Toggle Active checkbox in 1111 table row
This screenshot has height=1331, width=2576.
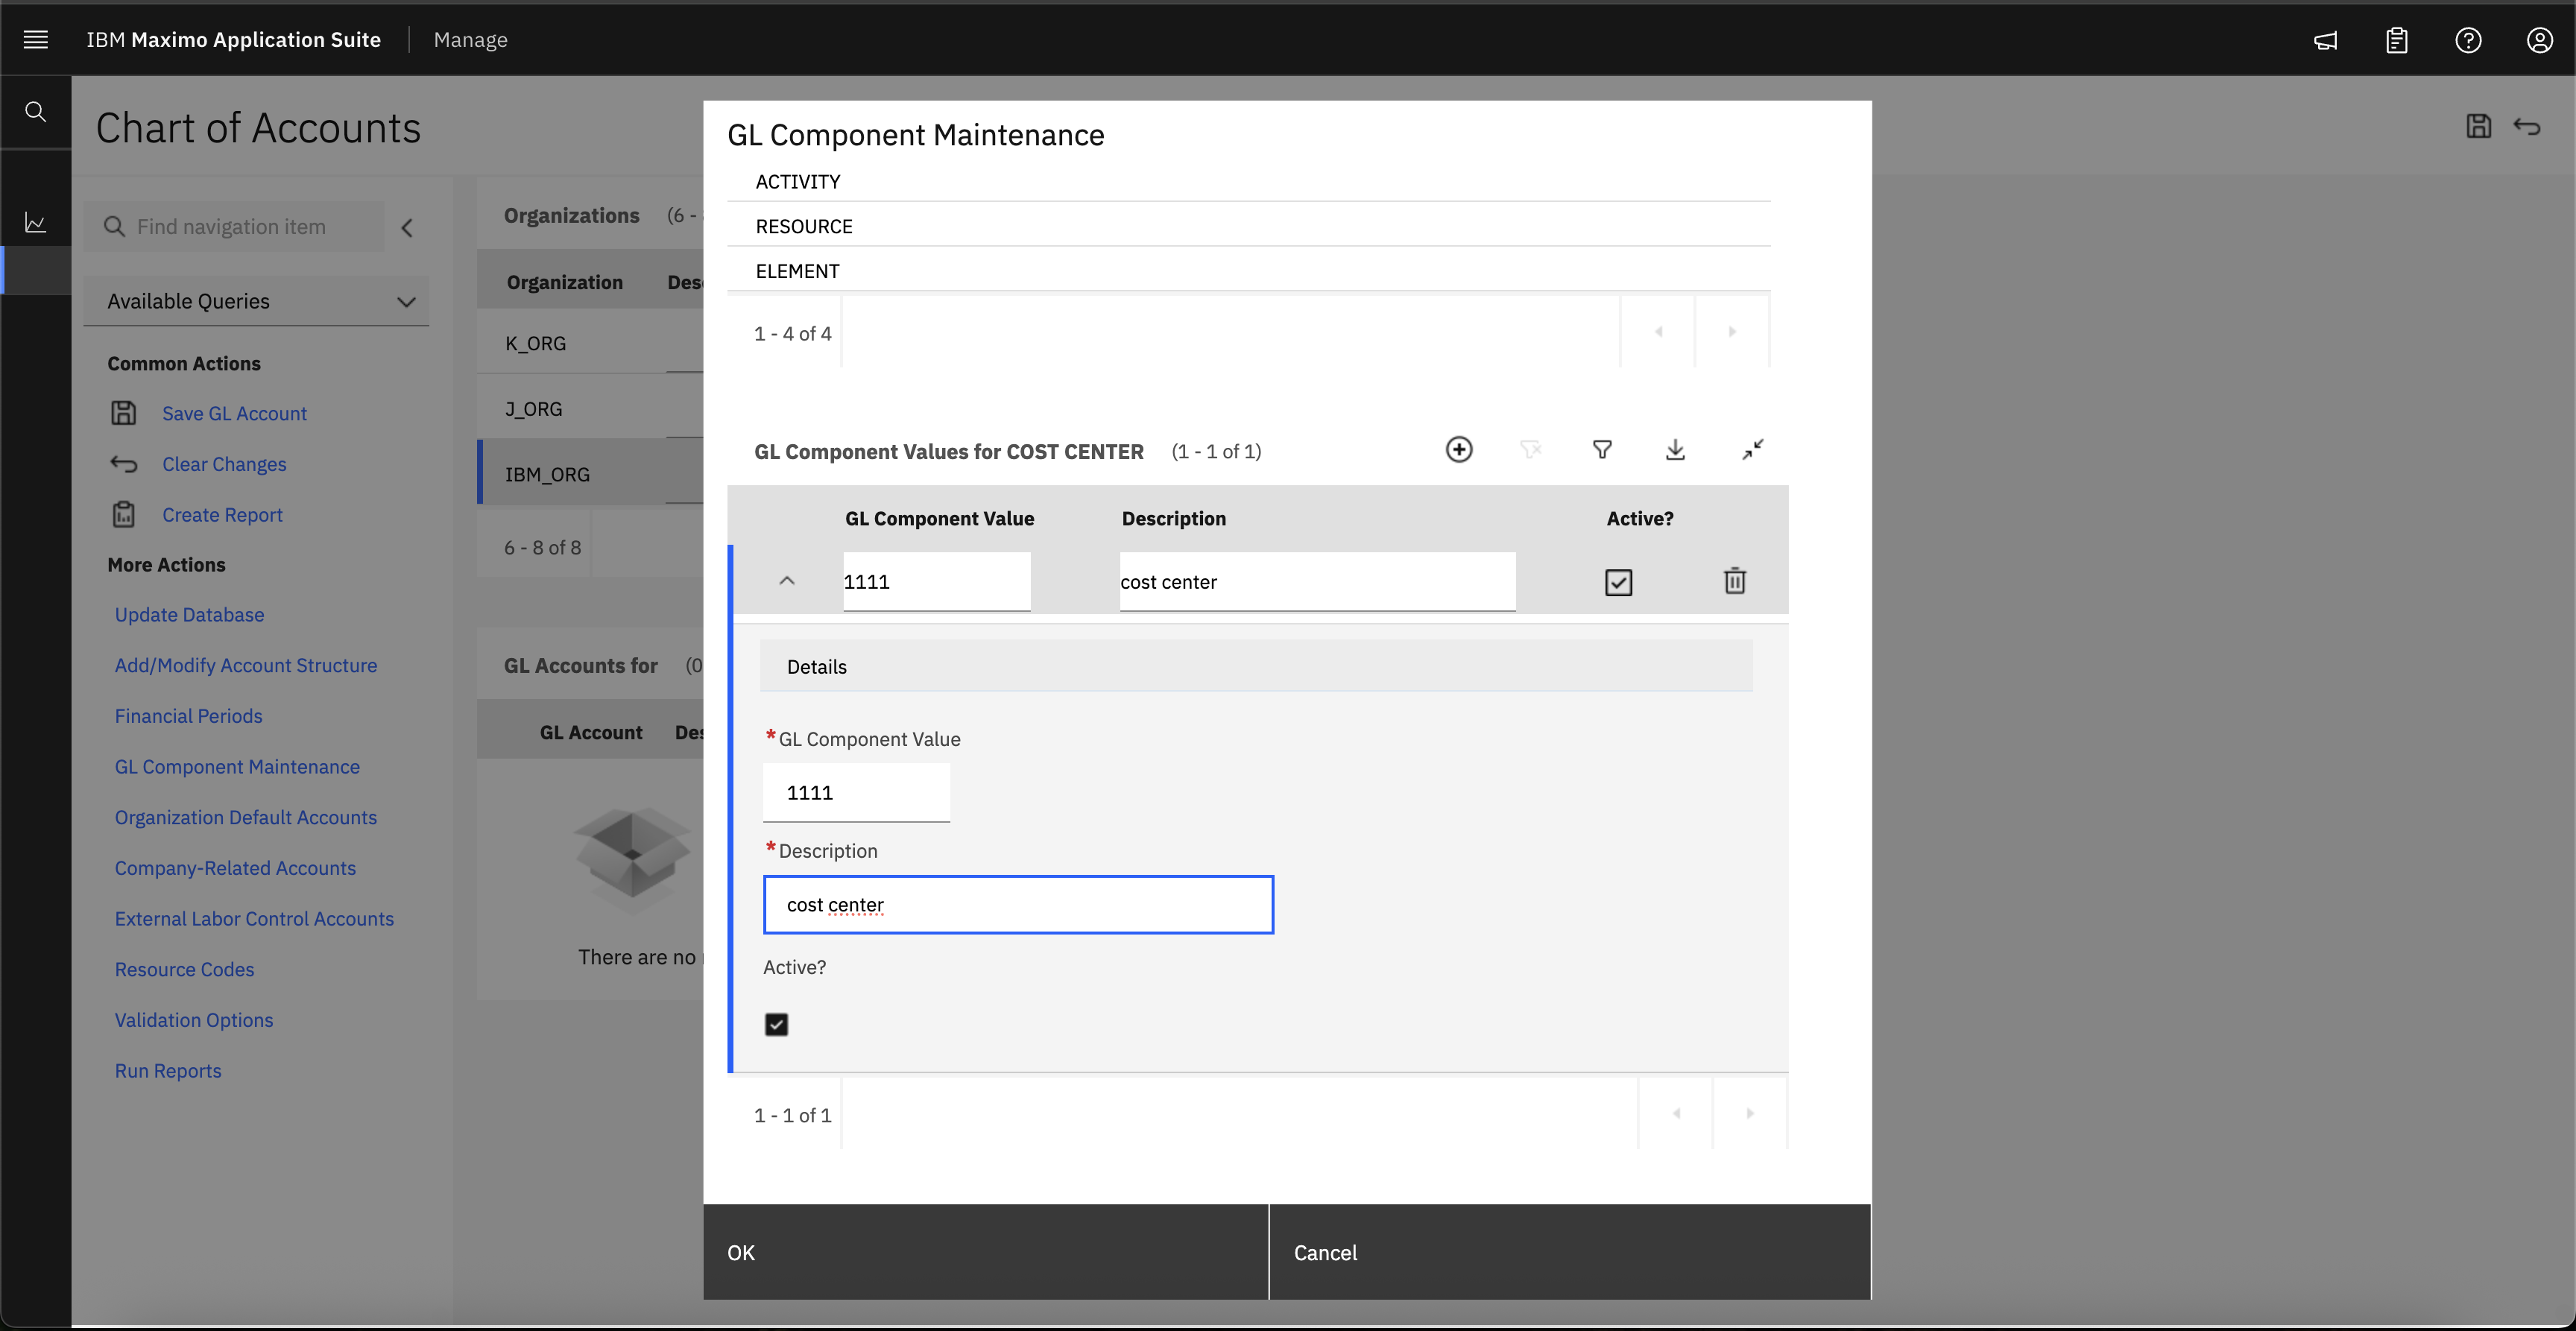1618,582
